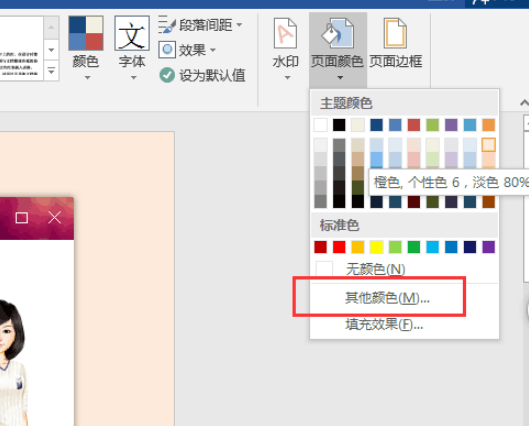Pick standard light blue color swatch
Image resolution: width=529 pixels, height=426 pixels.
click(433, 247)
